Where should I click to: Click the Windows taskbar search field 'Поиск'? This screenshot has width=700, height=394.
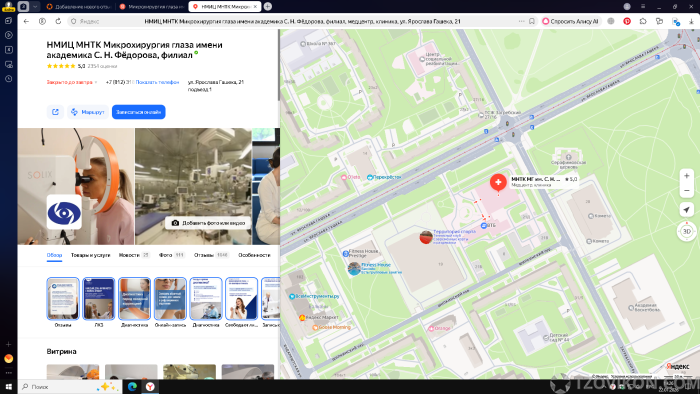point(71,387)
